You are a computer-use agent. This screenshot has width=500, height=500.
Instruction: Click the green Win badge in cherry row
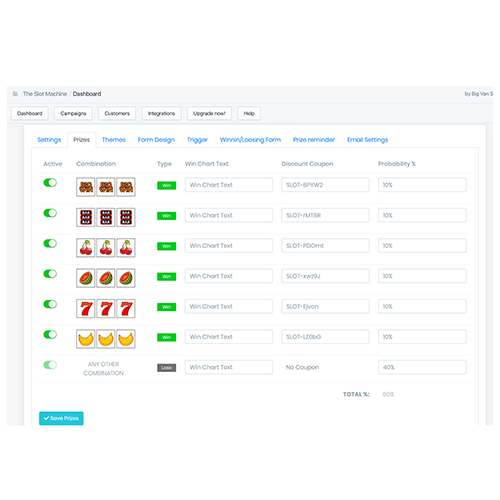[x=166, y=246]
